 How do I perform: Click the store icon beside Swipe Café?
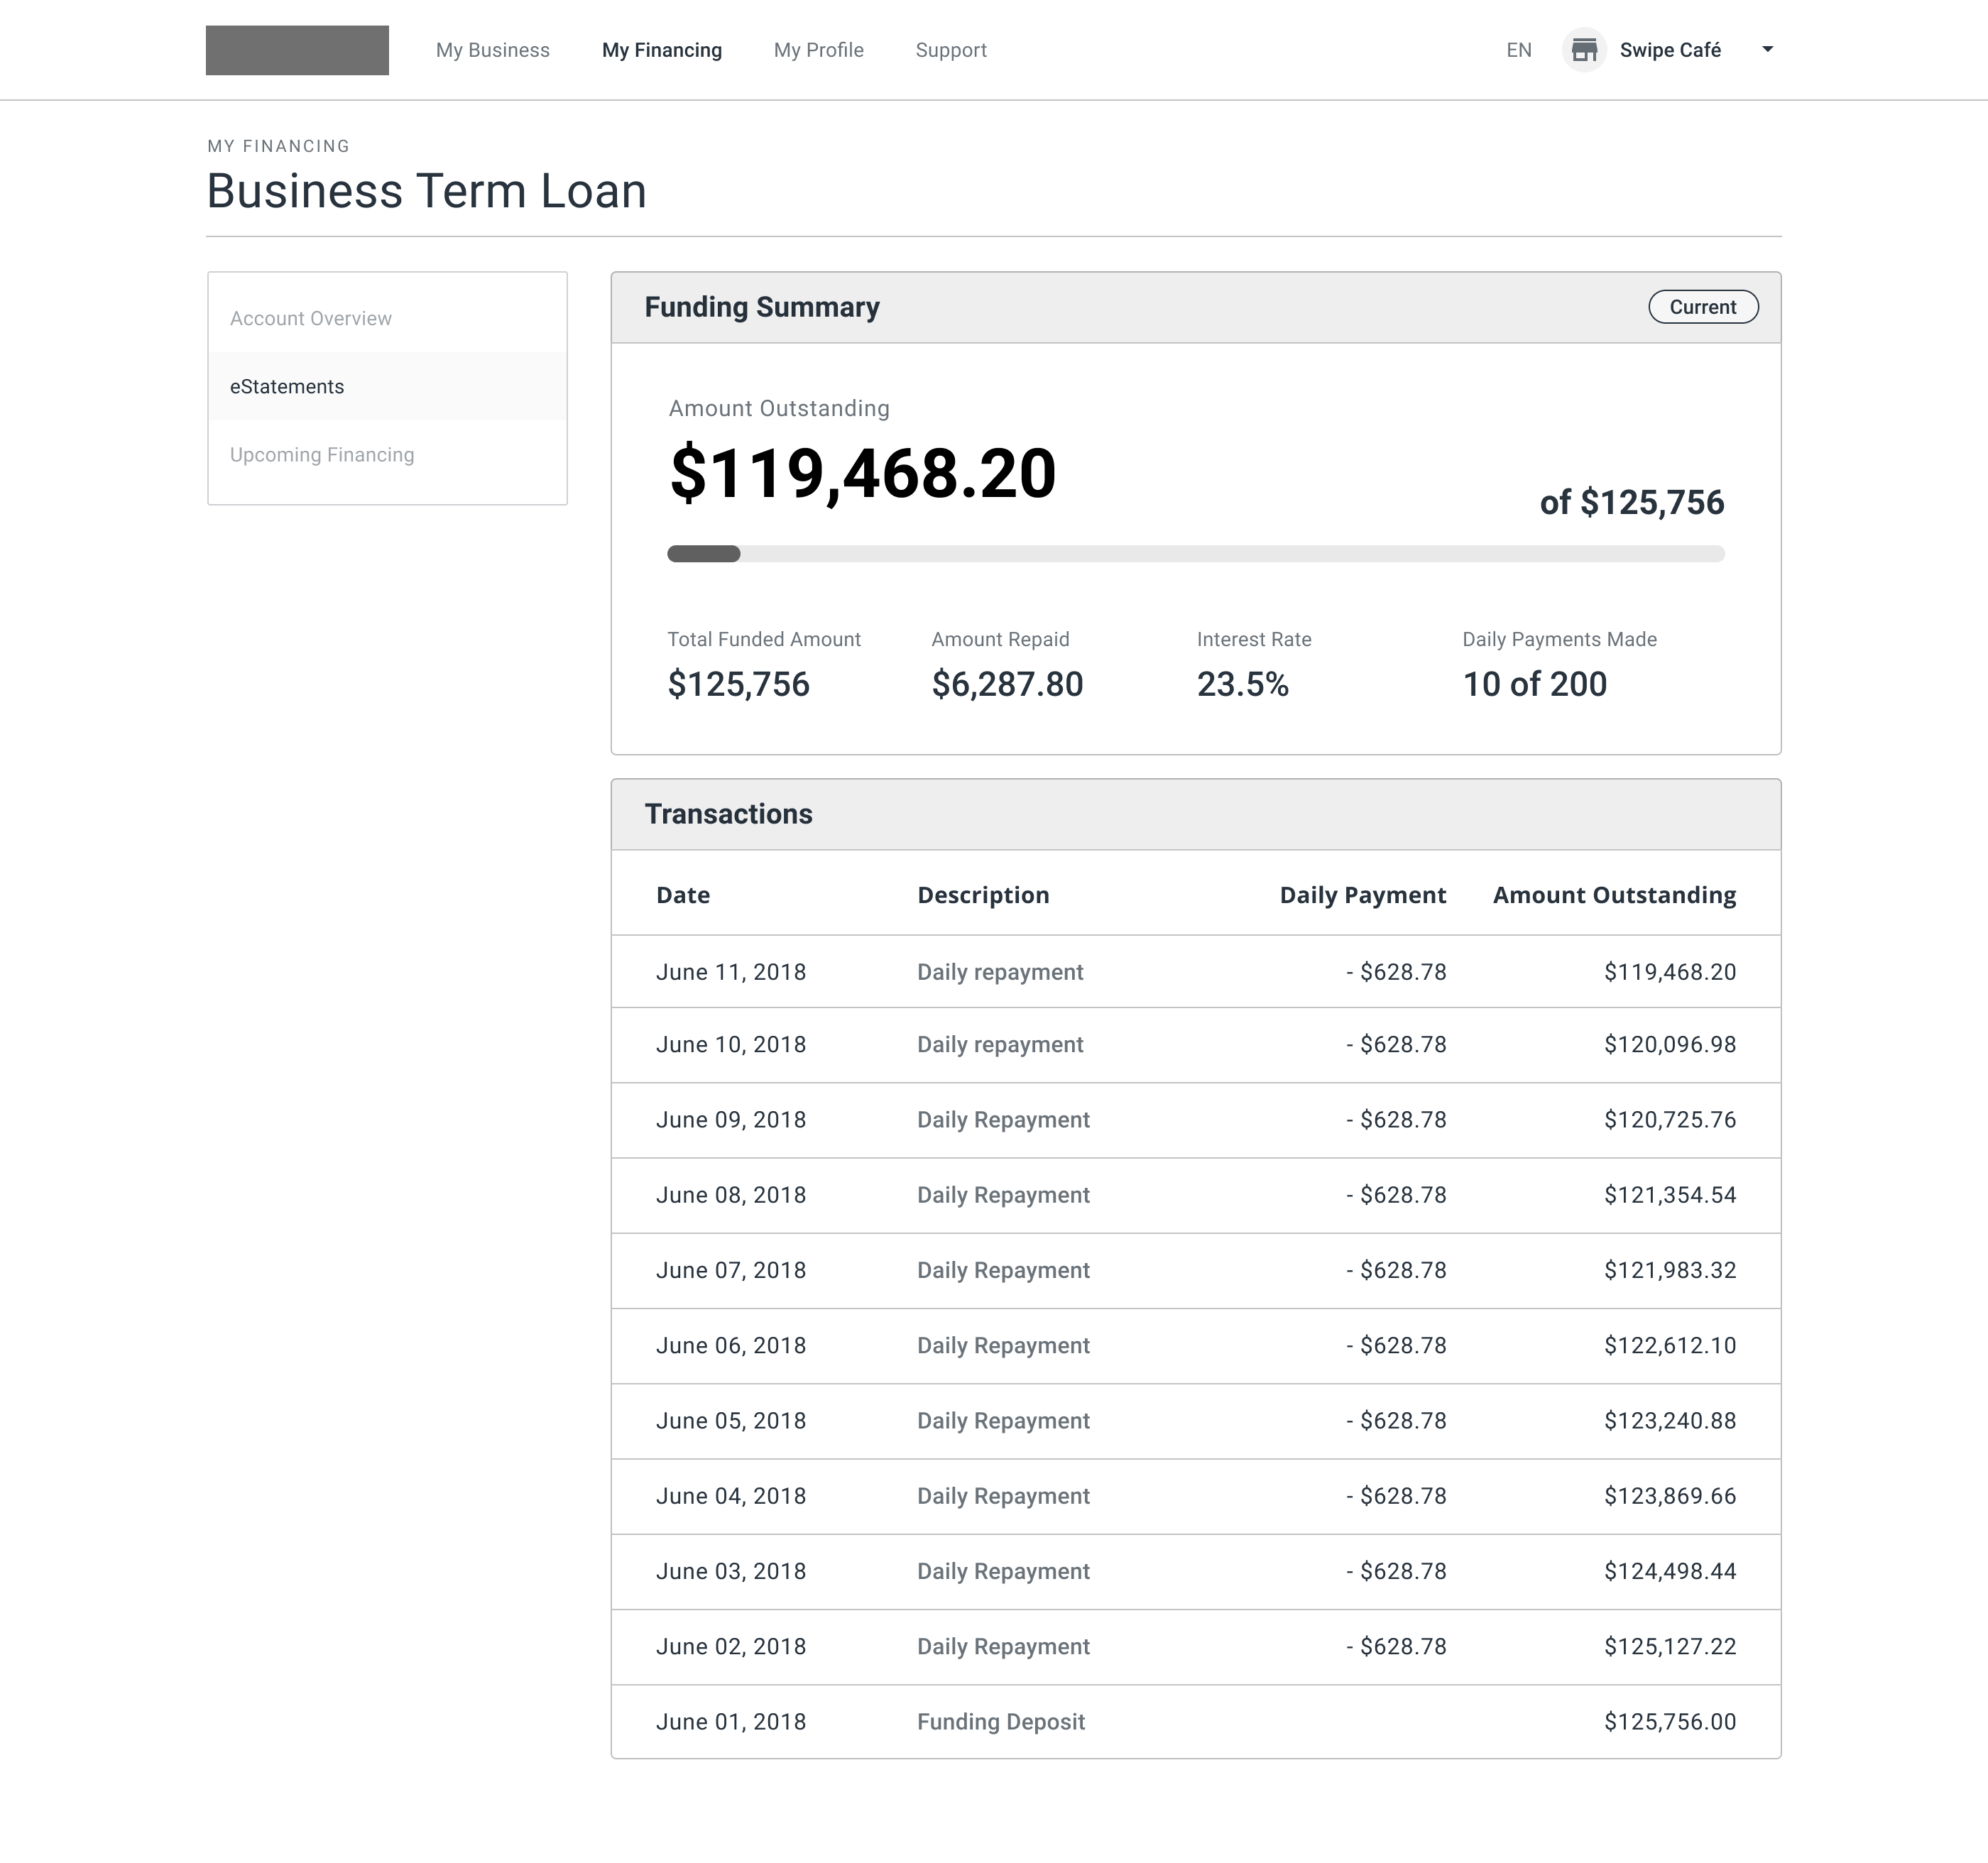[1583, 50]
